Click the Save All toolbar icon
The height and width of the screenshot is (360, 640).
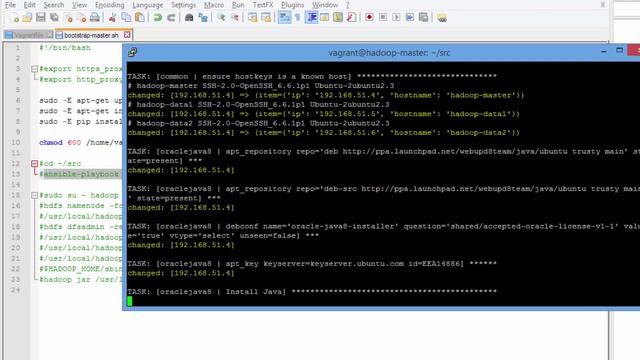[x=54, y=18]
